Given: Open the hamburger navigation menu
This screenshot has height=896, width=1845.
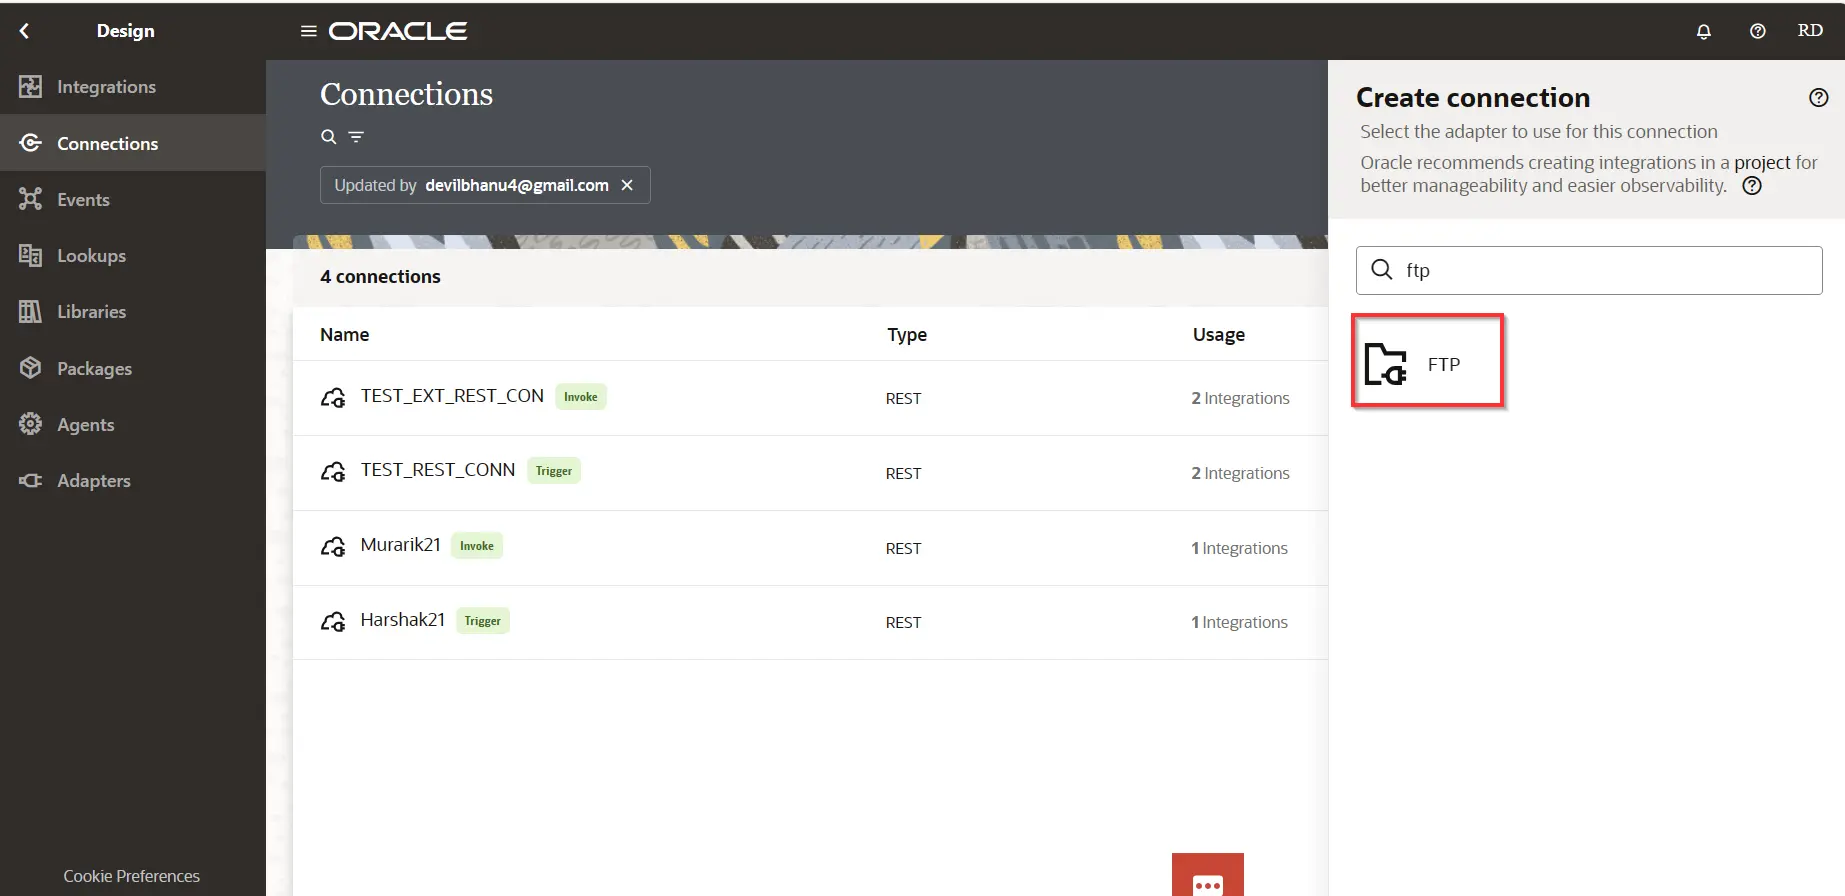Looking at the screenshot, I should [308, 31].
